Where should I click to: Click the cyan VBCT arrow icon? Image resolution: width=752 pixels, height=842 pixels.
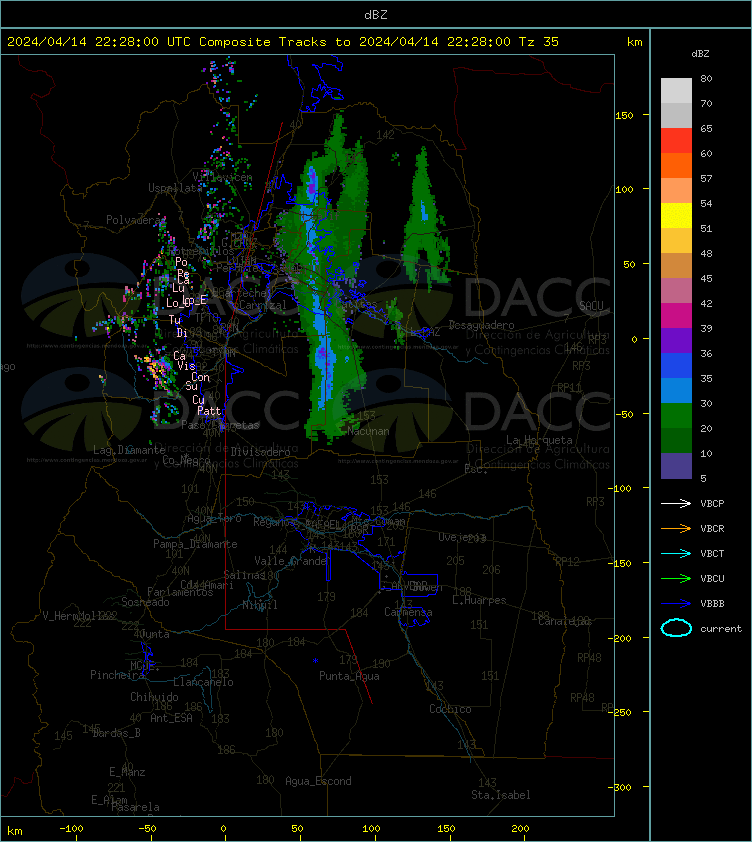676,554
